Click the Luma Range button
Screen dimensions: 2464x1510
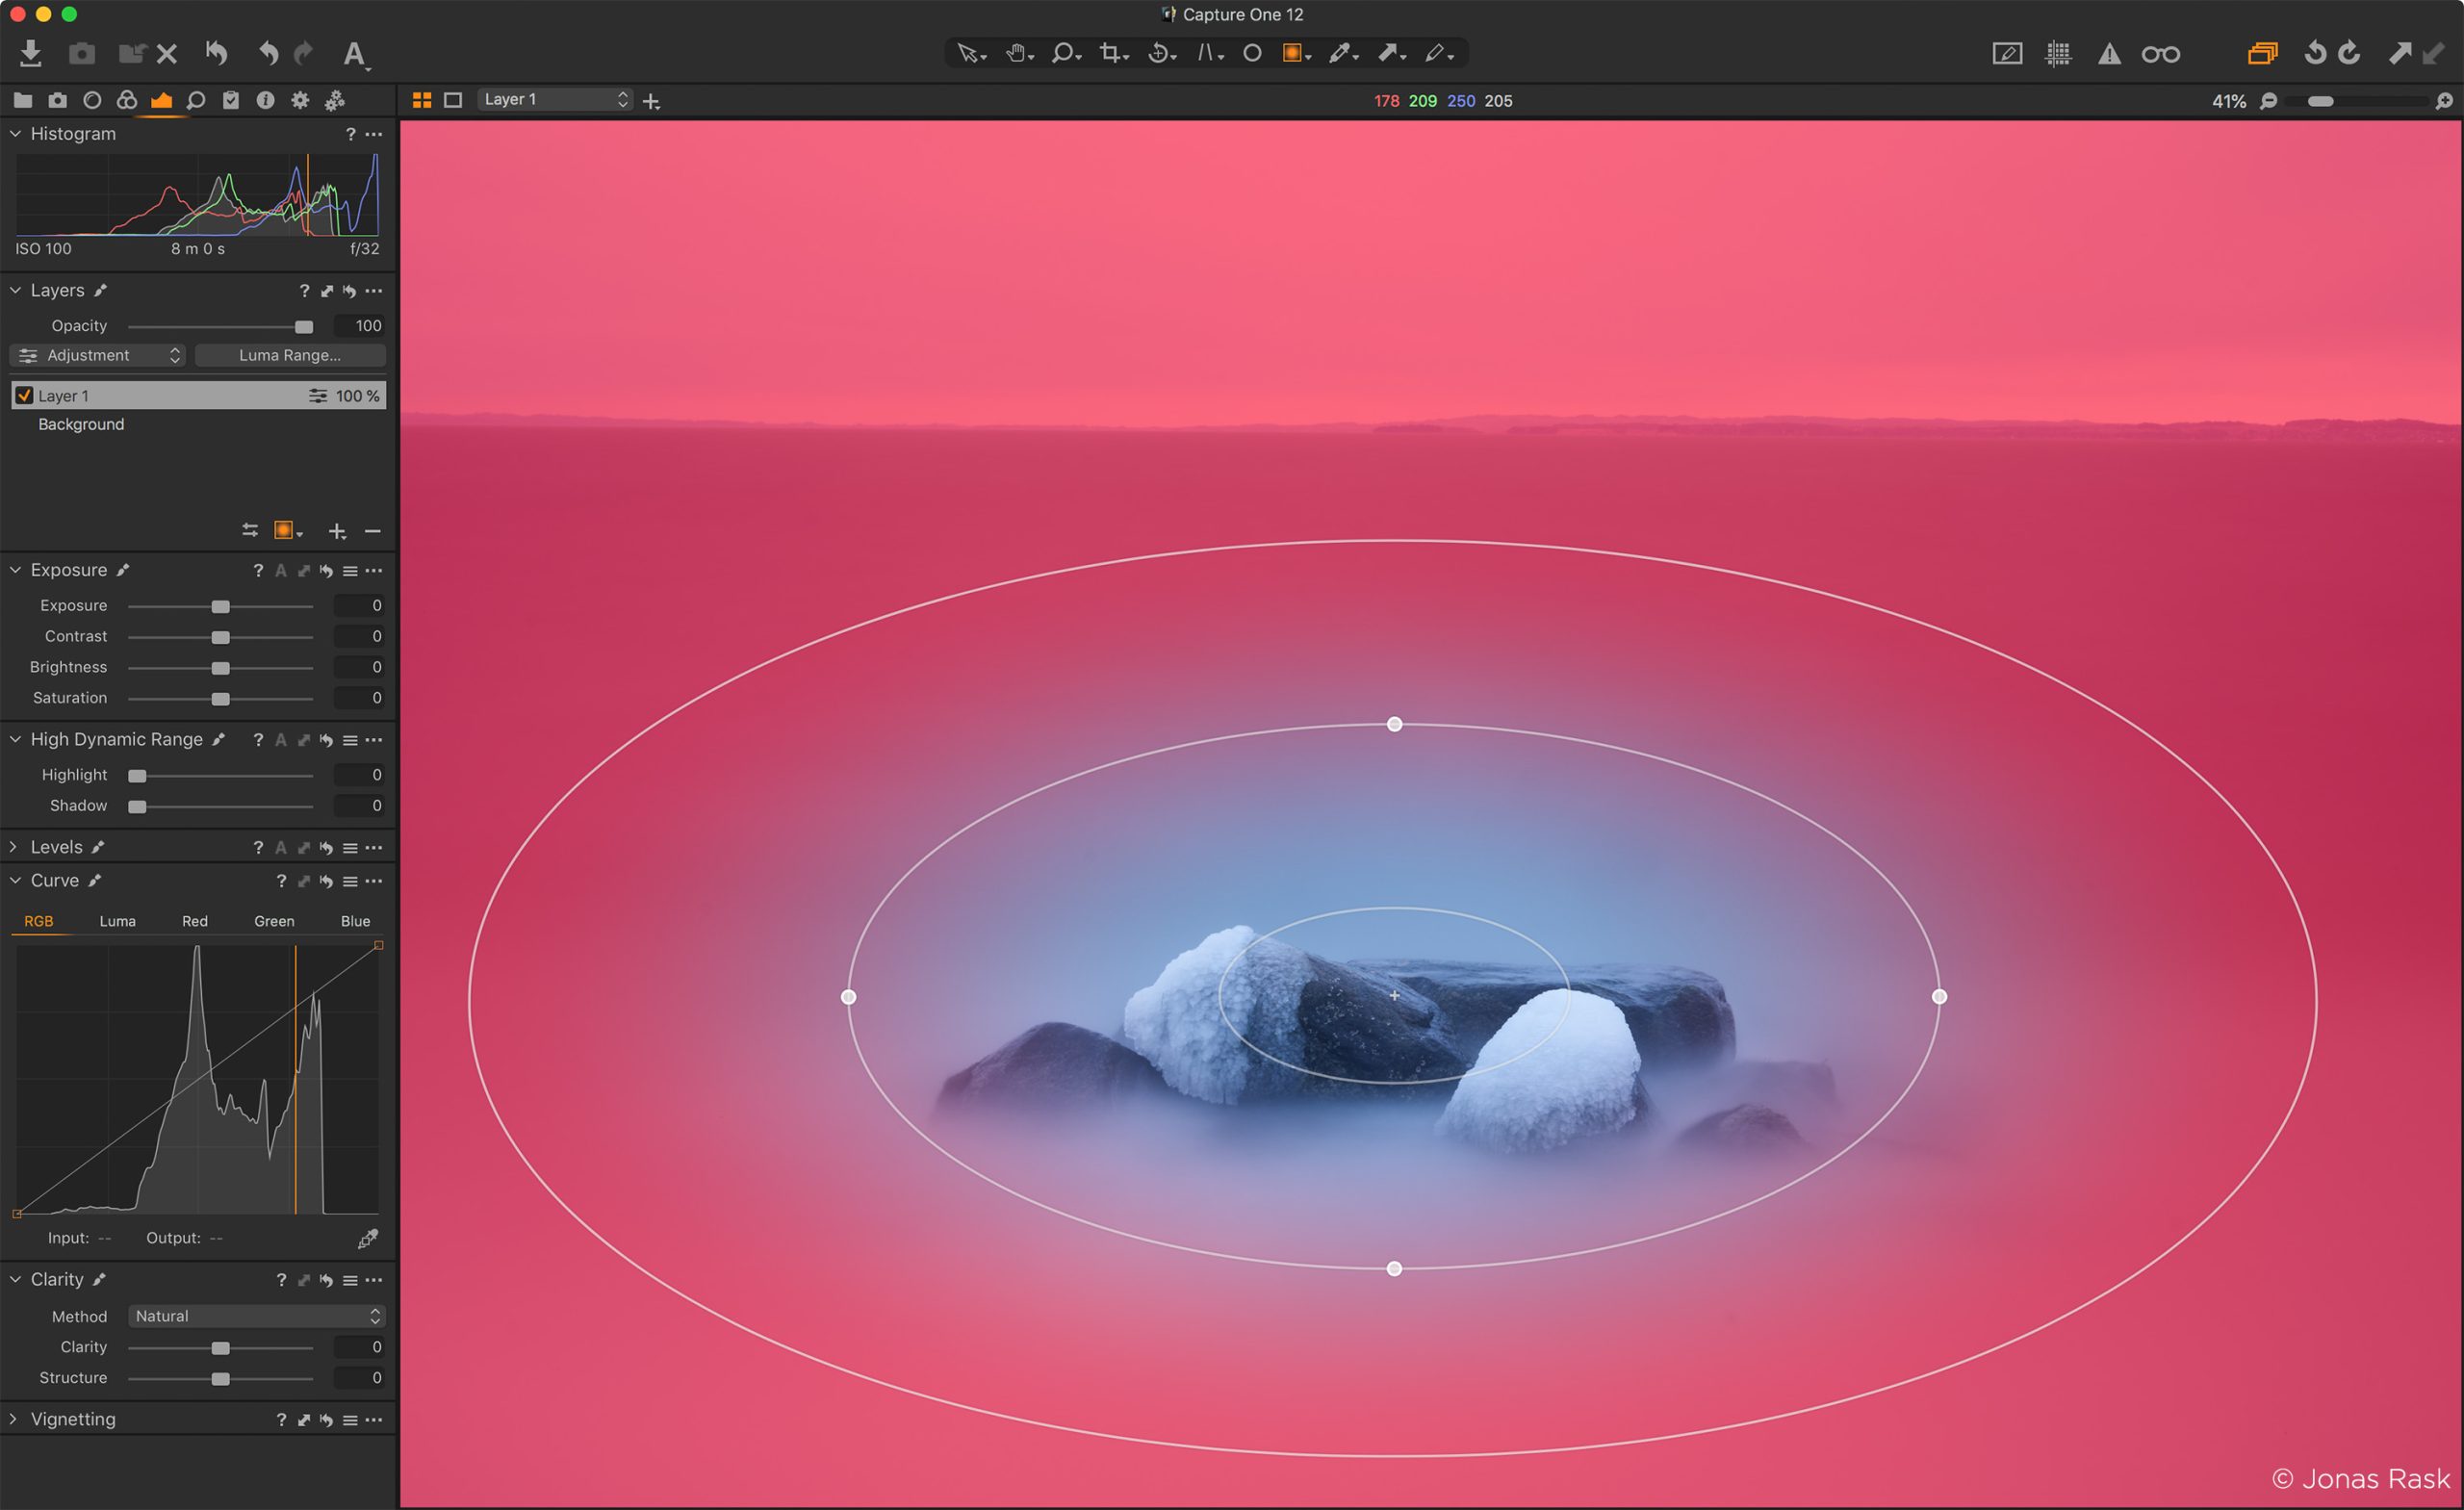(290, 355)
